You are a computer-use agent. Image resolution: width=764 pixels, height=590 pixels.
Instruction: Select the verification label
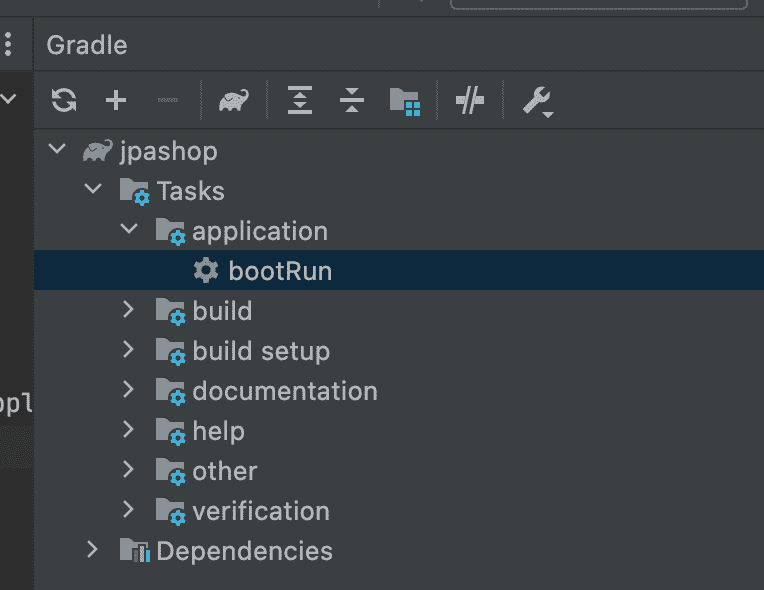point(261,511)
